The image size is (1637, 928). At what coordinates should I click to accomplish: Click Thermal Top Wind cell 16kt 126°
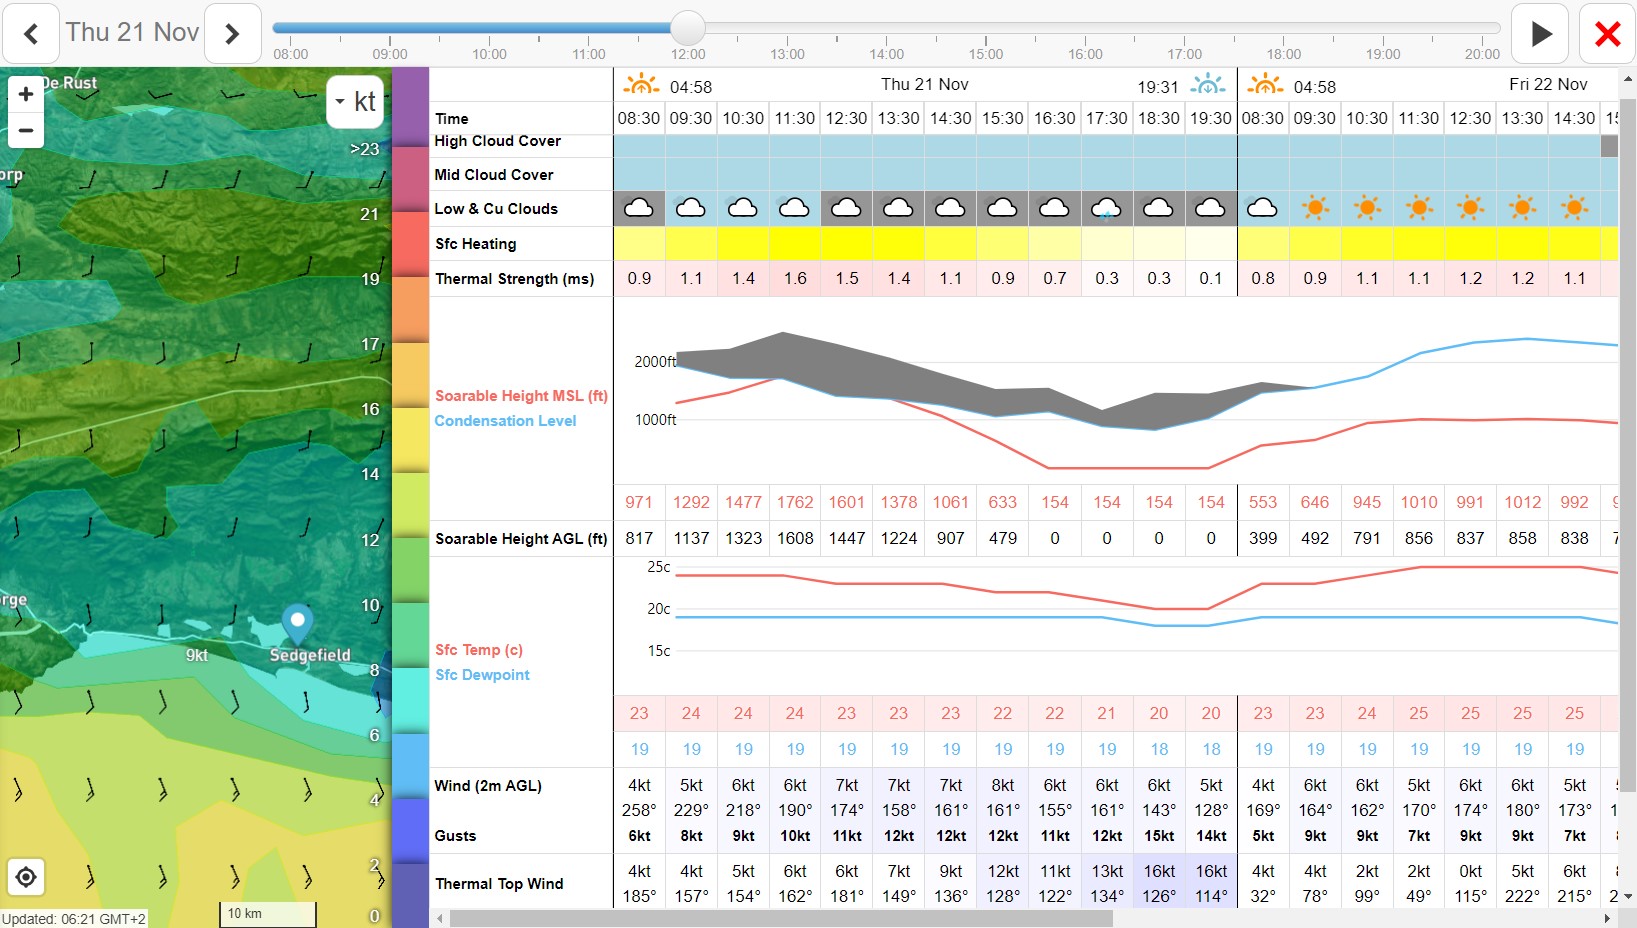point(1159,883)
